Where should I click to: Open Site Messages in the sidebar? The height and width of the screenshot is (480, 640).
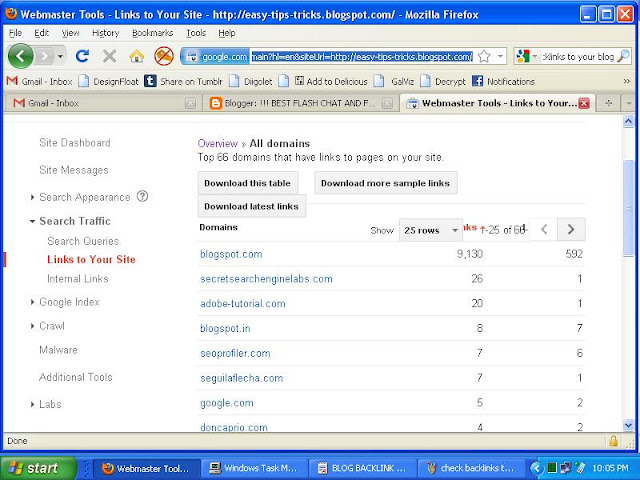[74, 170]
